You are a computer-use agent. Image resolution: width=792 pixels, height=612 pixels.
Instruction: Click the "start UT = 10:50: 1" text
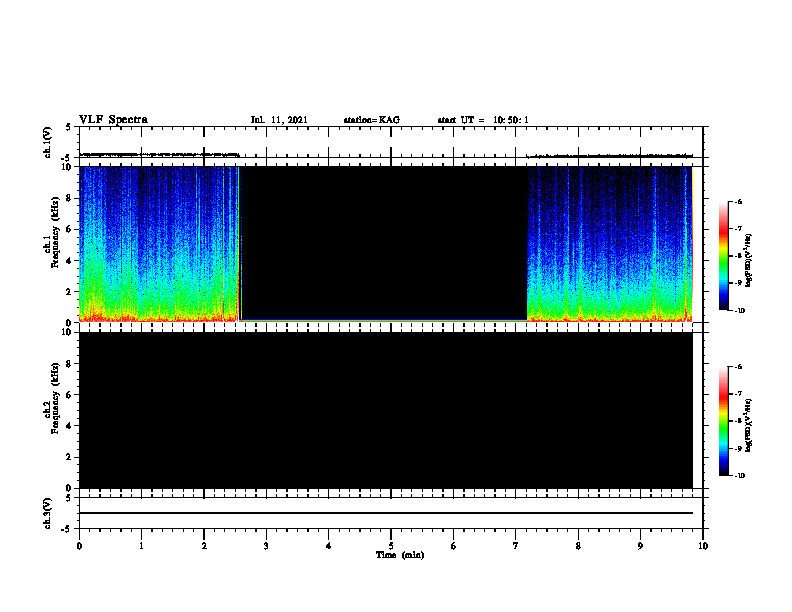(x=483, y=120)
